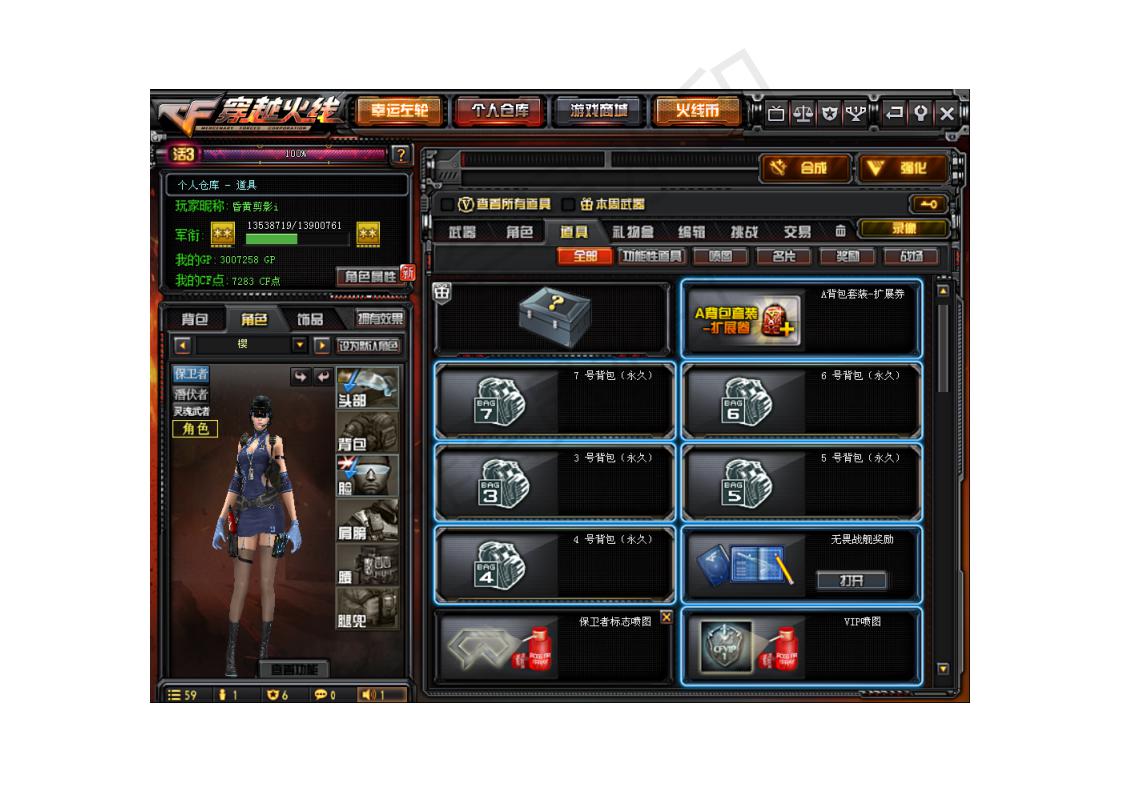Open 游戏商城 game store

[597, 111]
